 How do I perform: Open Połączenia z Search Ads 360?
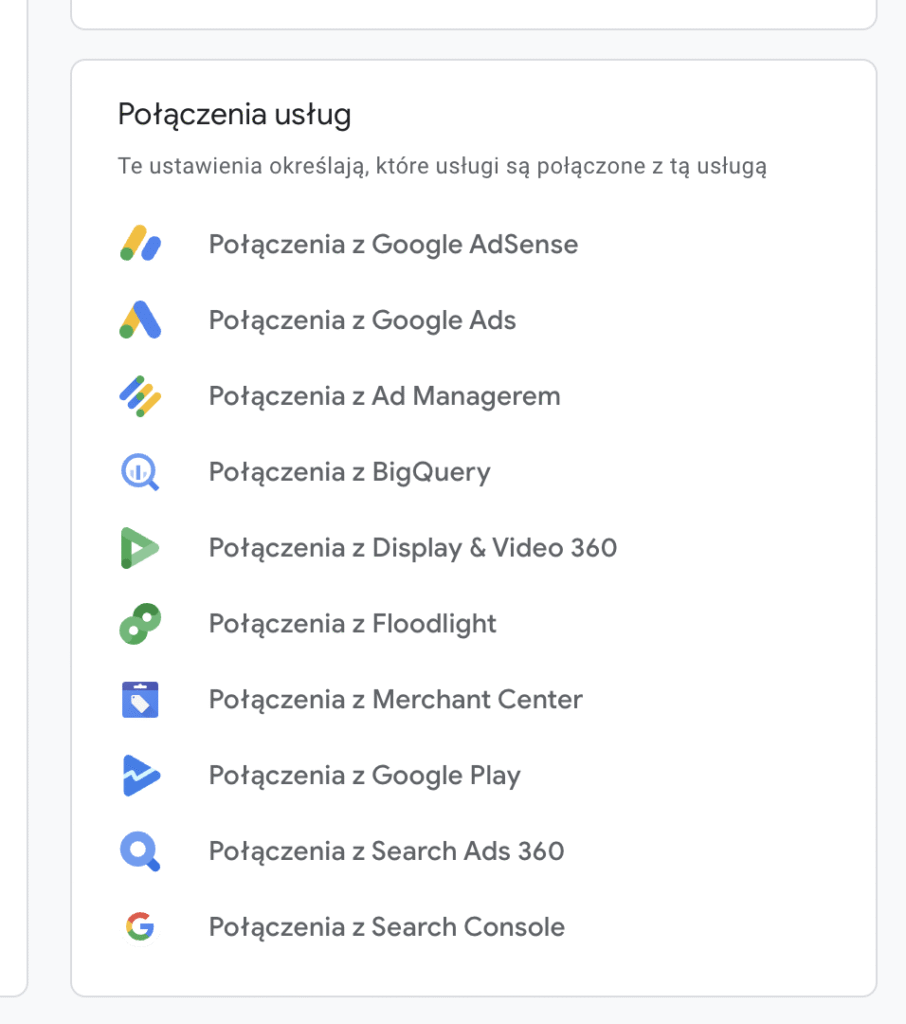[x=387, y=852]
